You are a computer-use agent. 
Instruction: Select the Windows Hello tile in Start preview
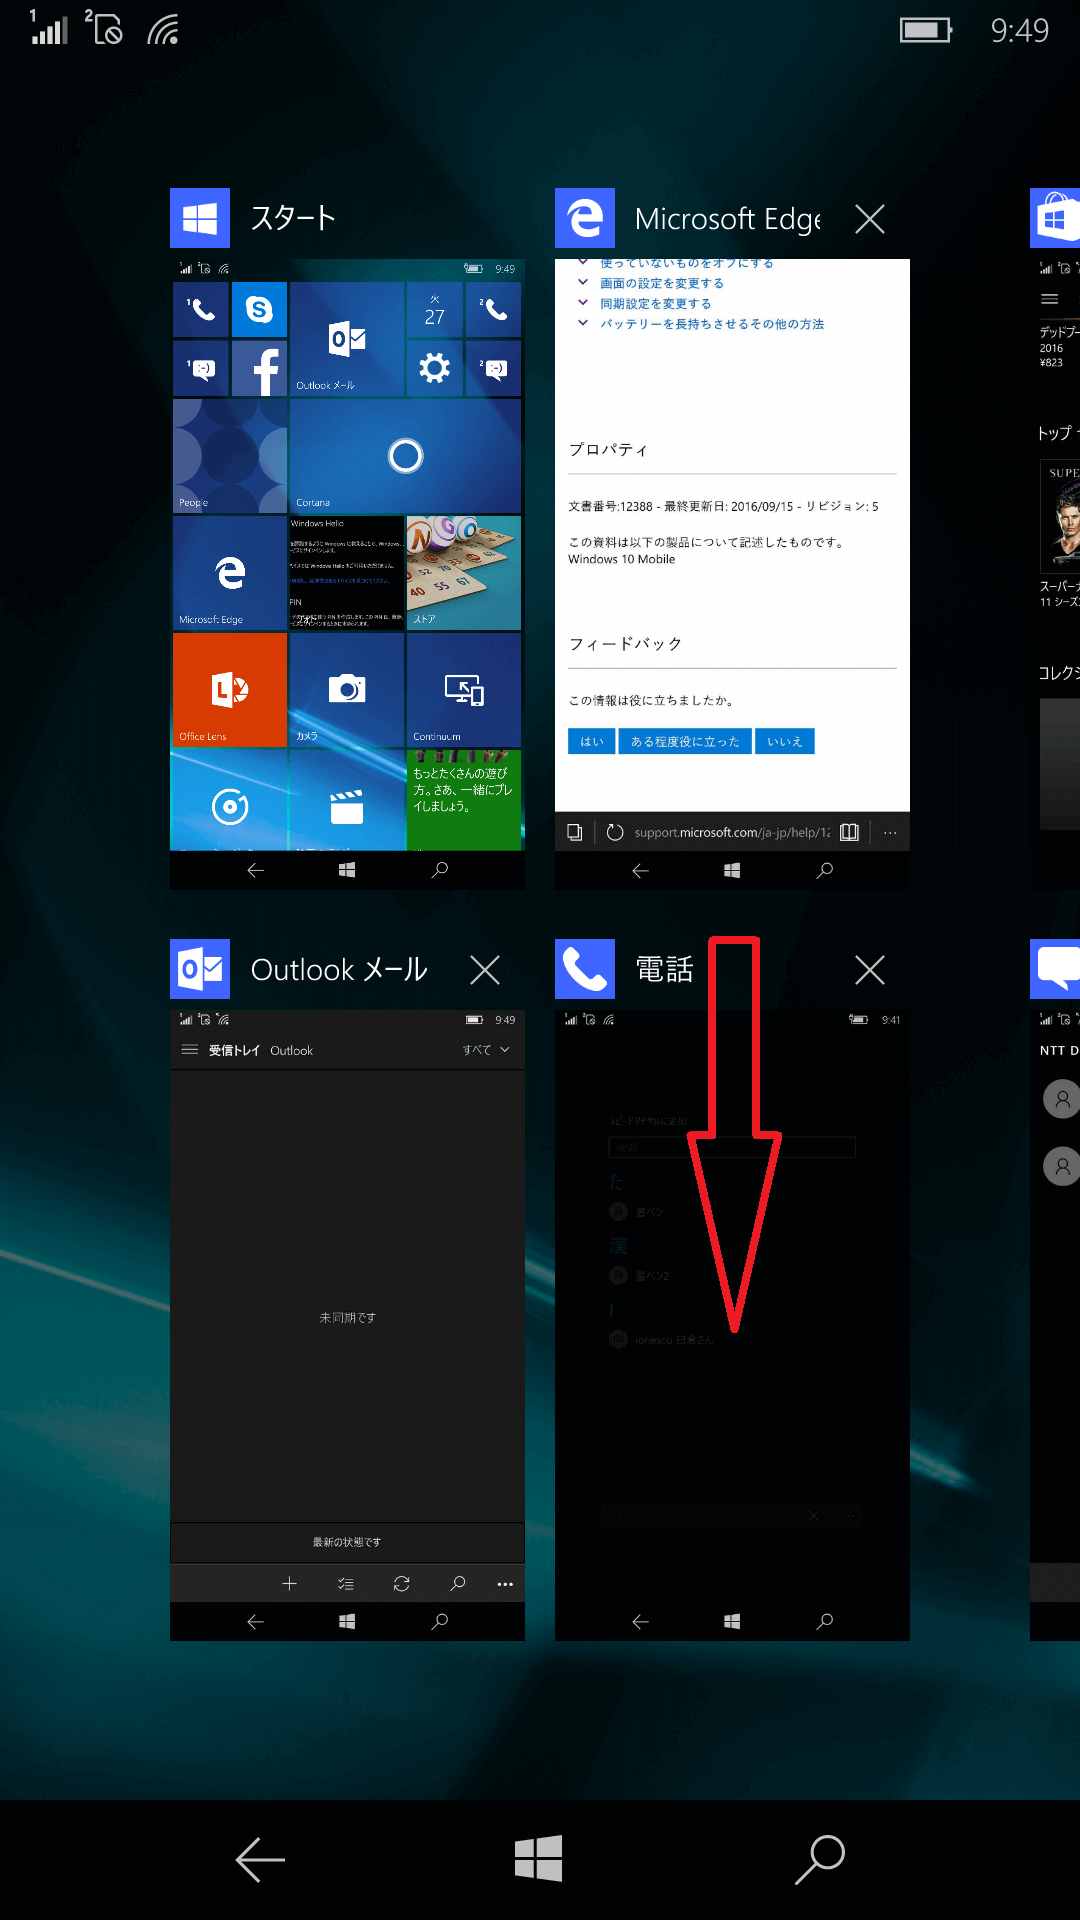[x=347, y=573]
